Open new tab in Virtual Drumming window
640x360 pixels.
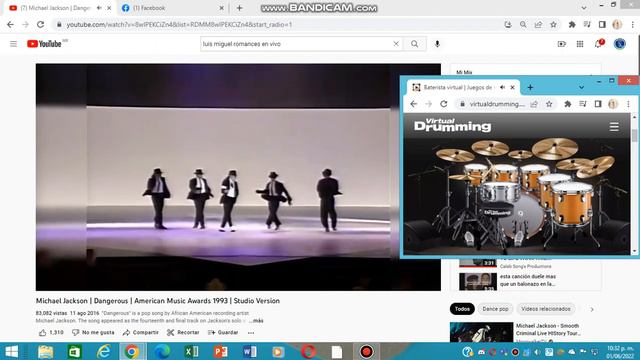tap(530, 87)
